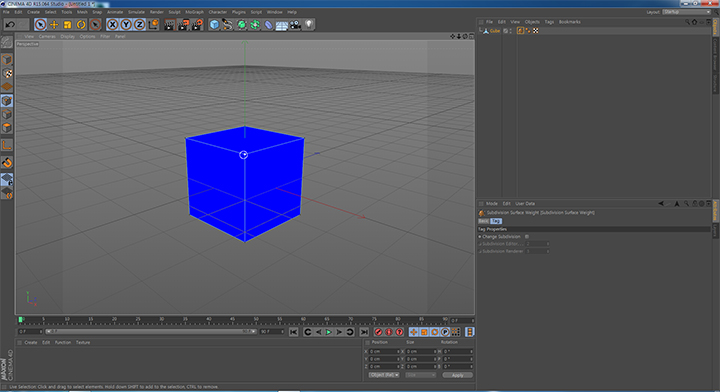Open viewport Cameras menu
The height and width of the screenshot is (392, 720).
[x=47, y=36]
